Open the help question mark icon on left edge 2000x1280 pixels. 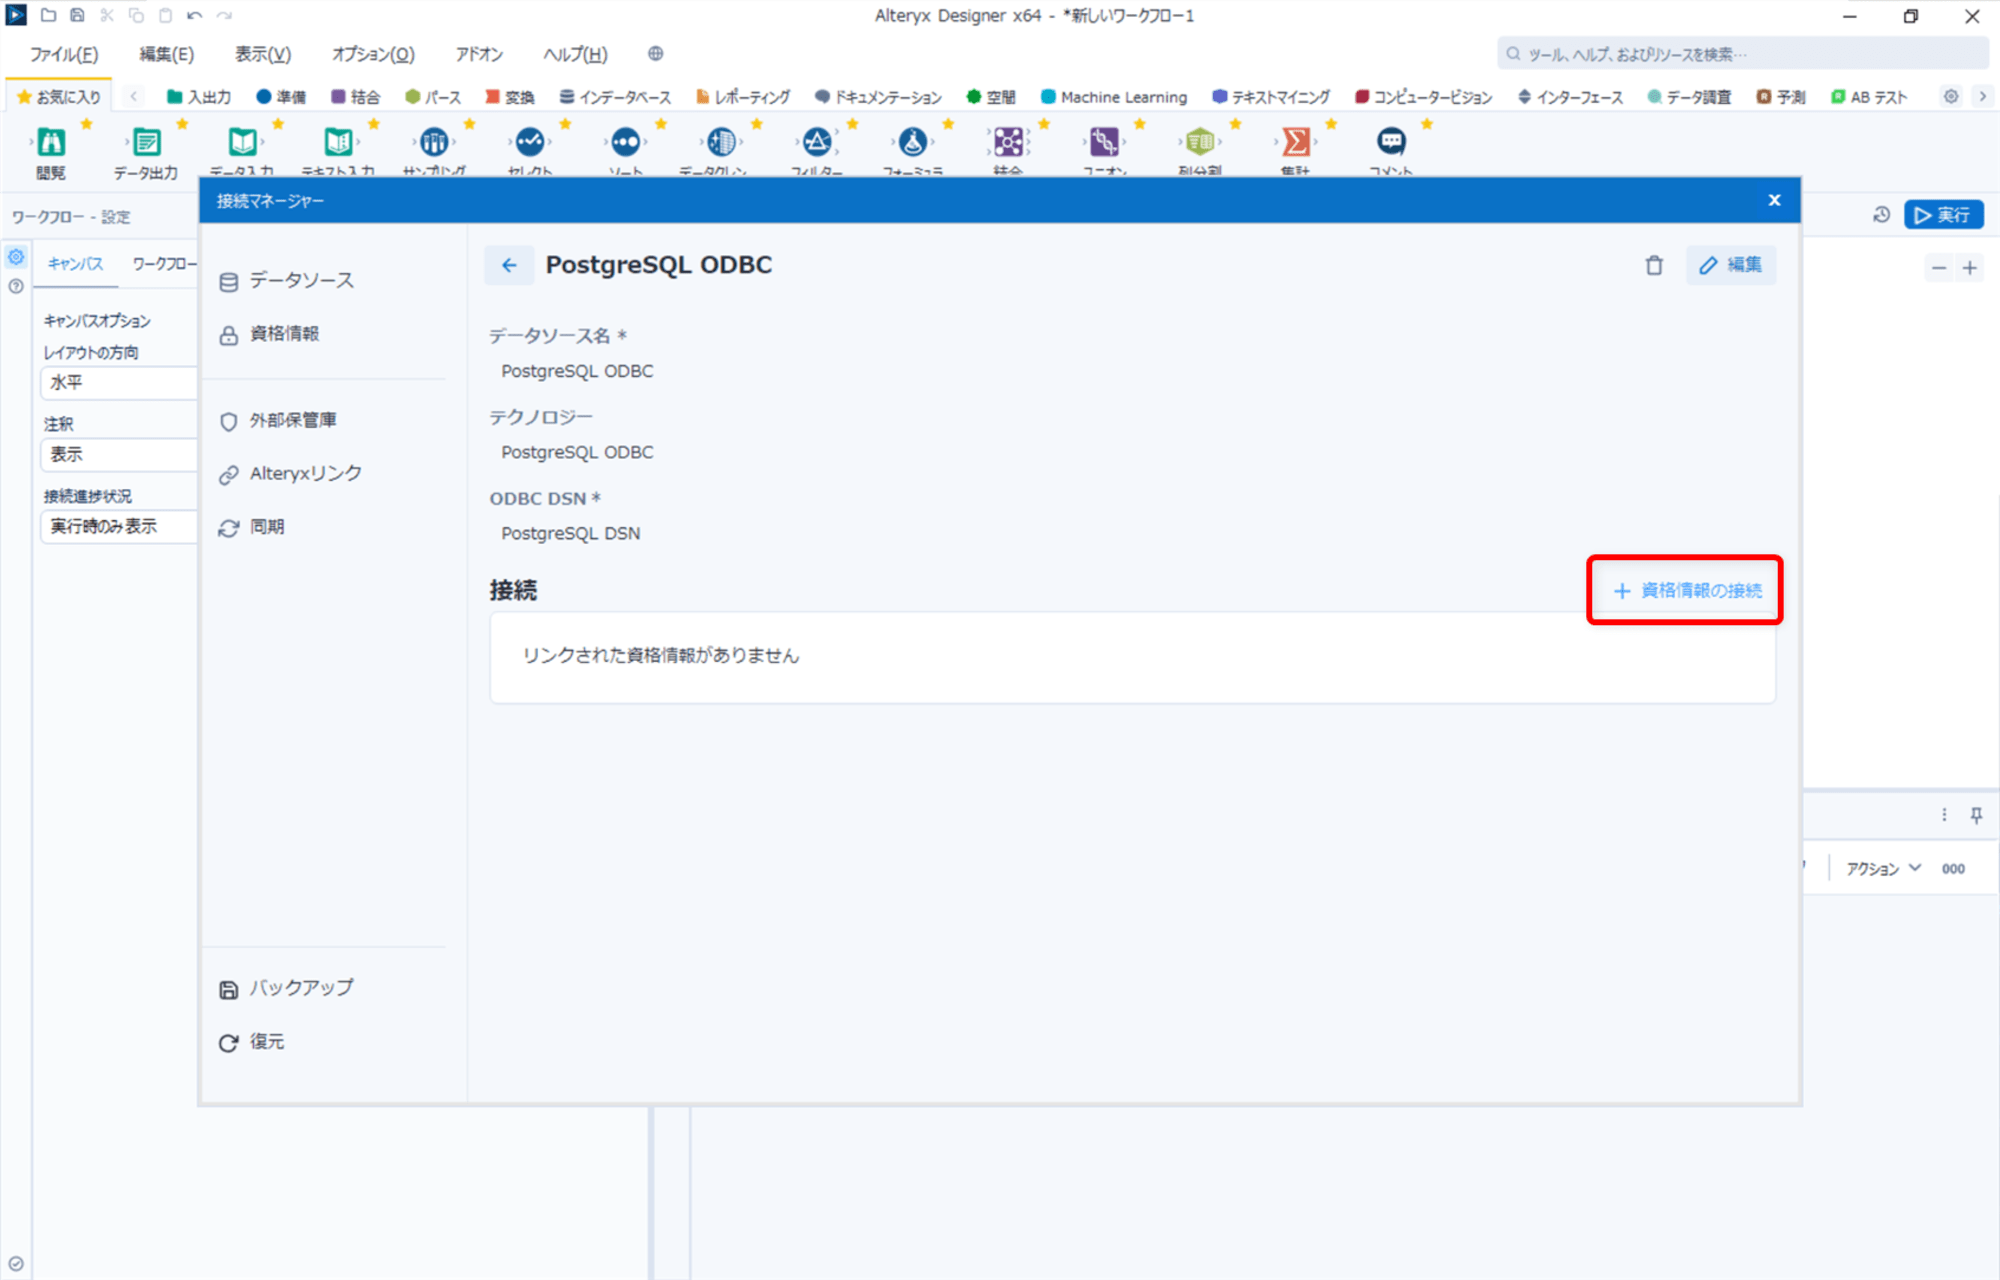16,286
